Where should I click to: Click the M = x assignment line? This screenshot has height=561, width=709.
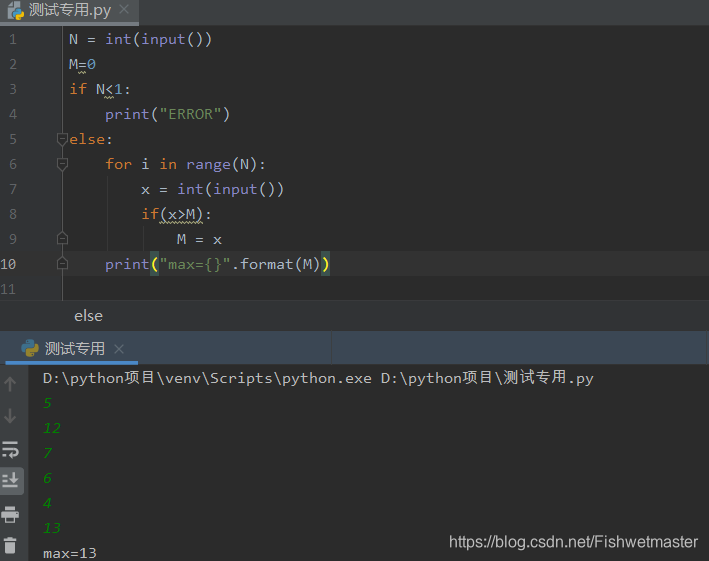click(199, 239)
